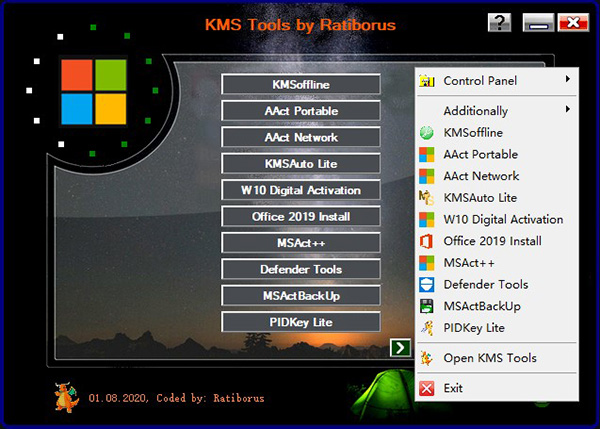
Task: Launch the AAct Network main button
Action: pos(301,137)
